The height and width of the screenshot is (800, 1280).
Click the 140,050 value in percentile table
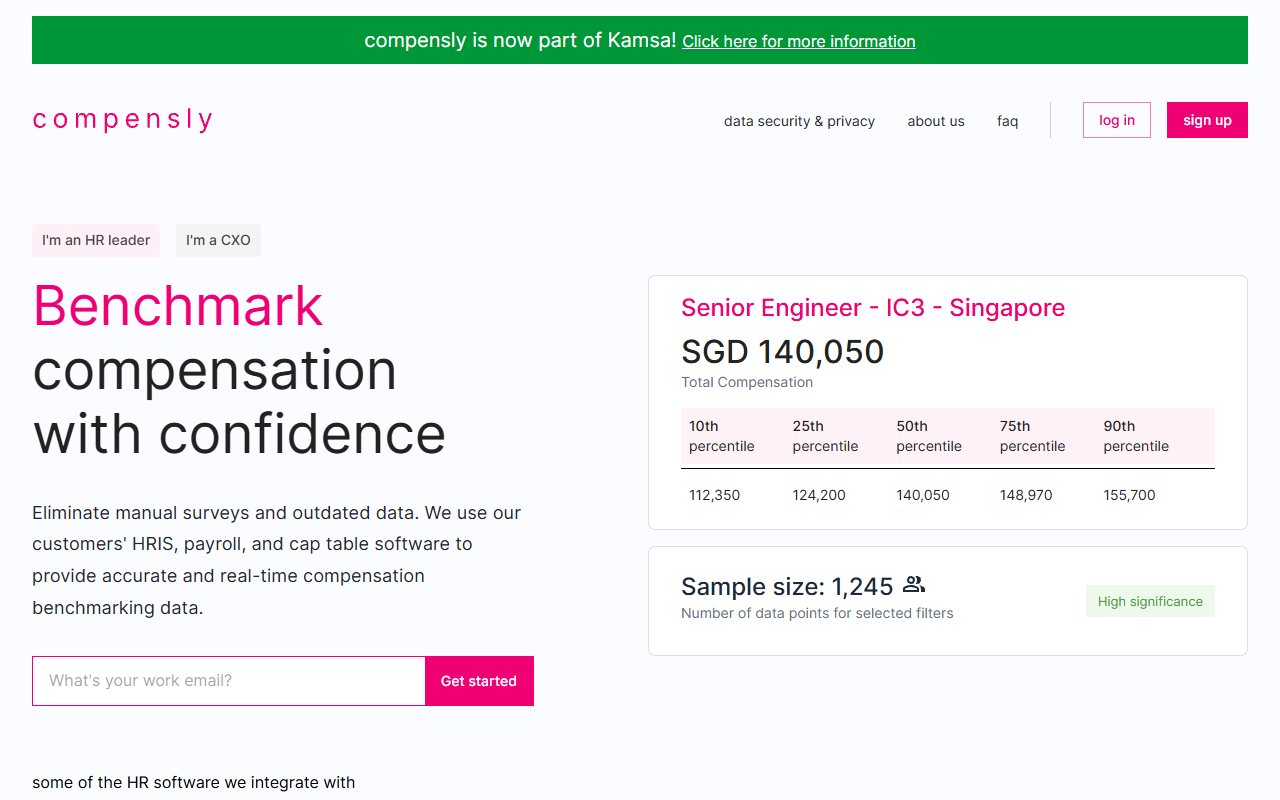point(923,495)
